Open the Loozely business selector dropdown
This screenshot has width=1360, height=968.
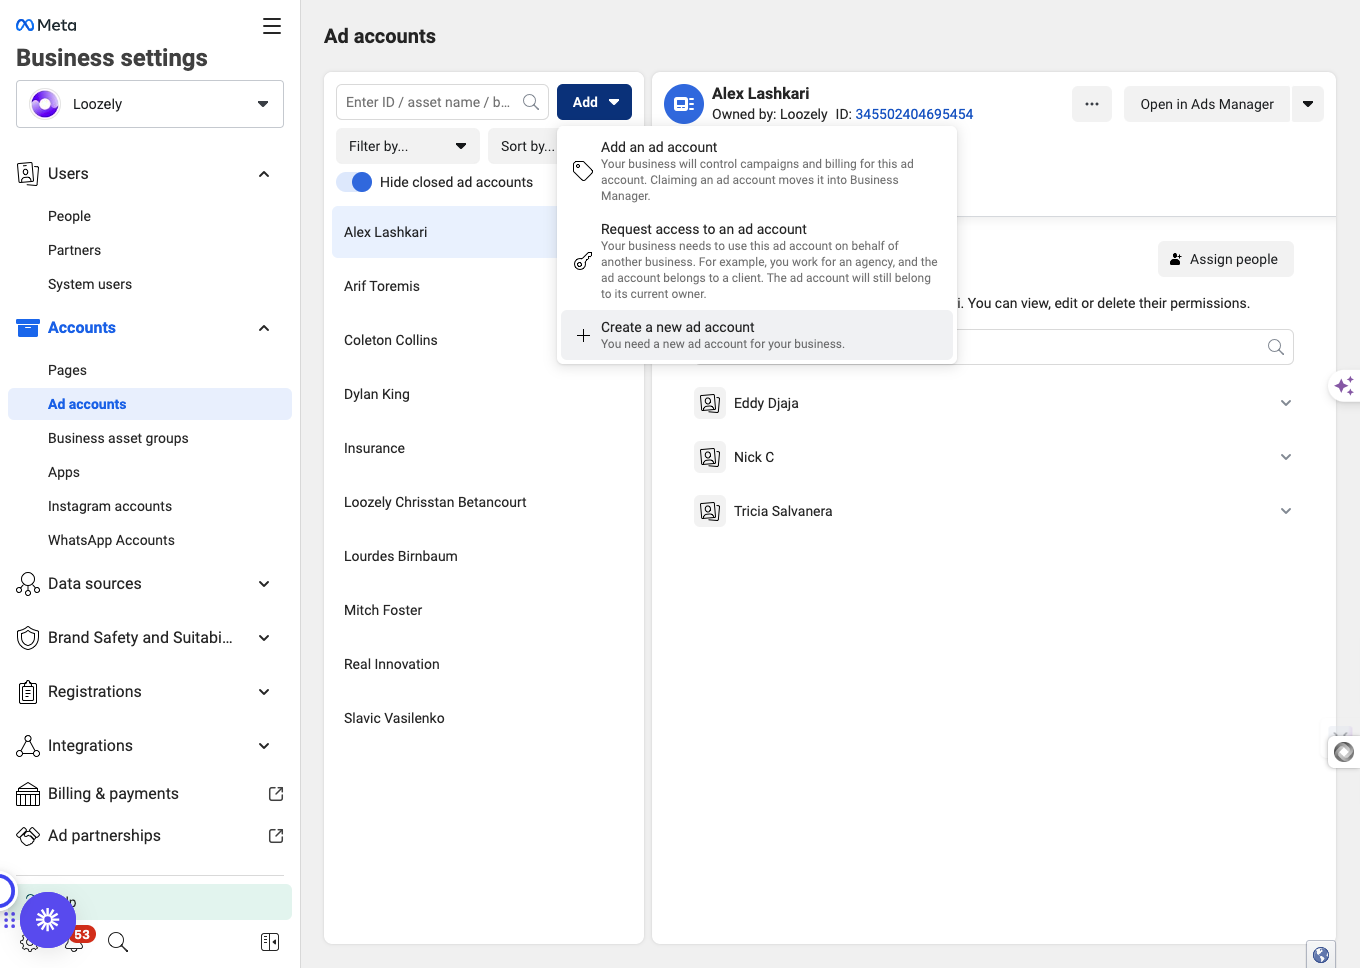[x=150, y=104]
